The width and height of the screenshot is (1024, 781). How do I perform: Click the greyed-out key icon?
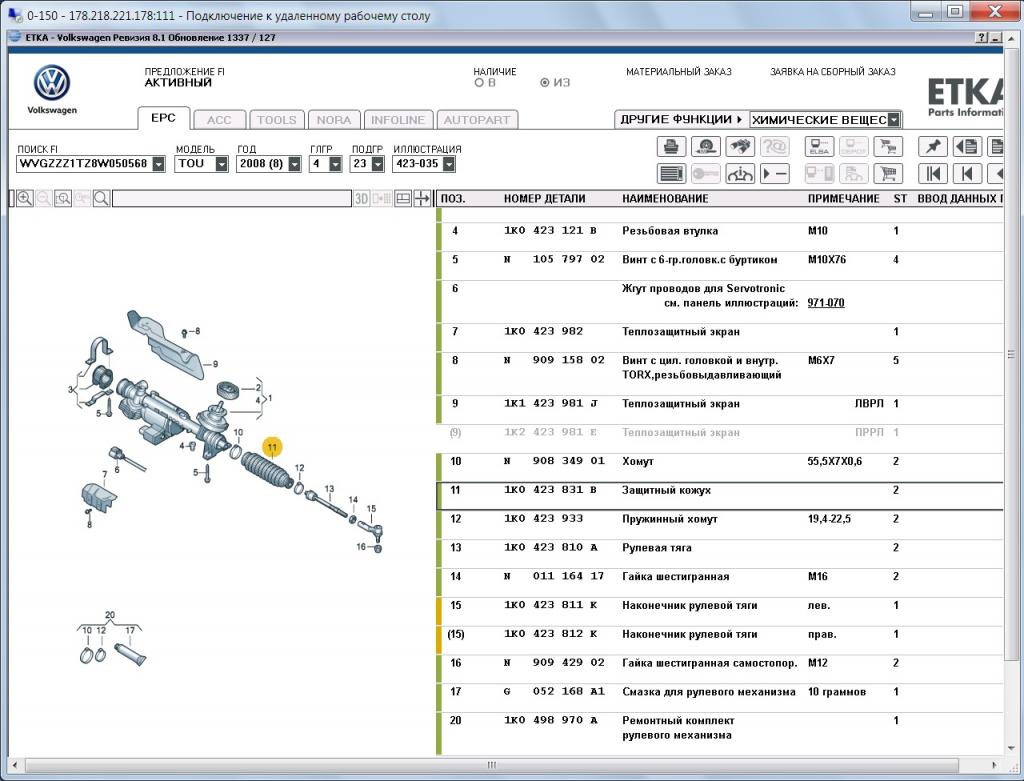pyautogui.click(x=705, y=174)
